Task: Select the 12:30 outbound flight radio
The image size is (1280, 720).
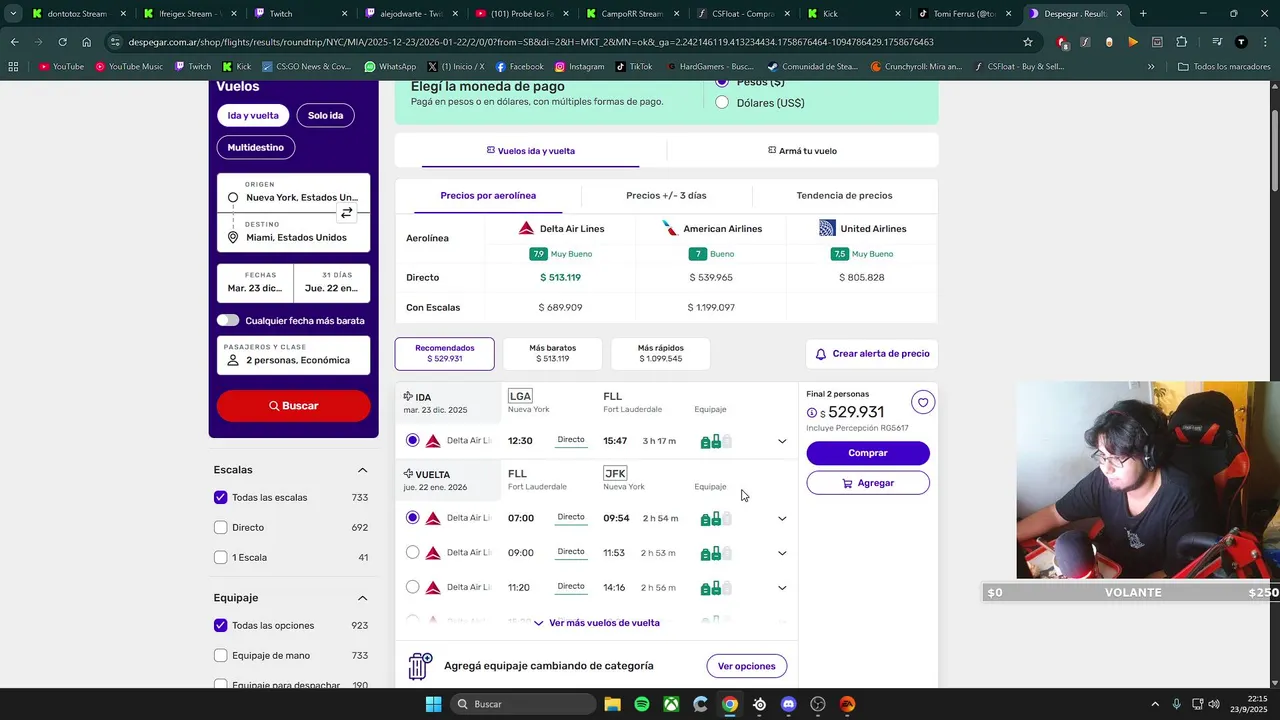Action: coord(413,440)
